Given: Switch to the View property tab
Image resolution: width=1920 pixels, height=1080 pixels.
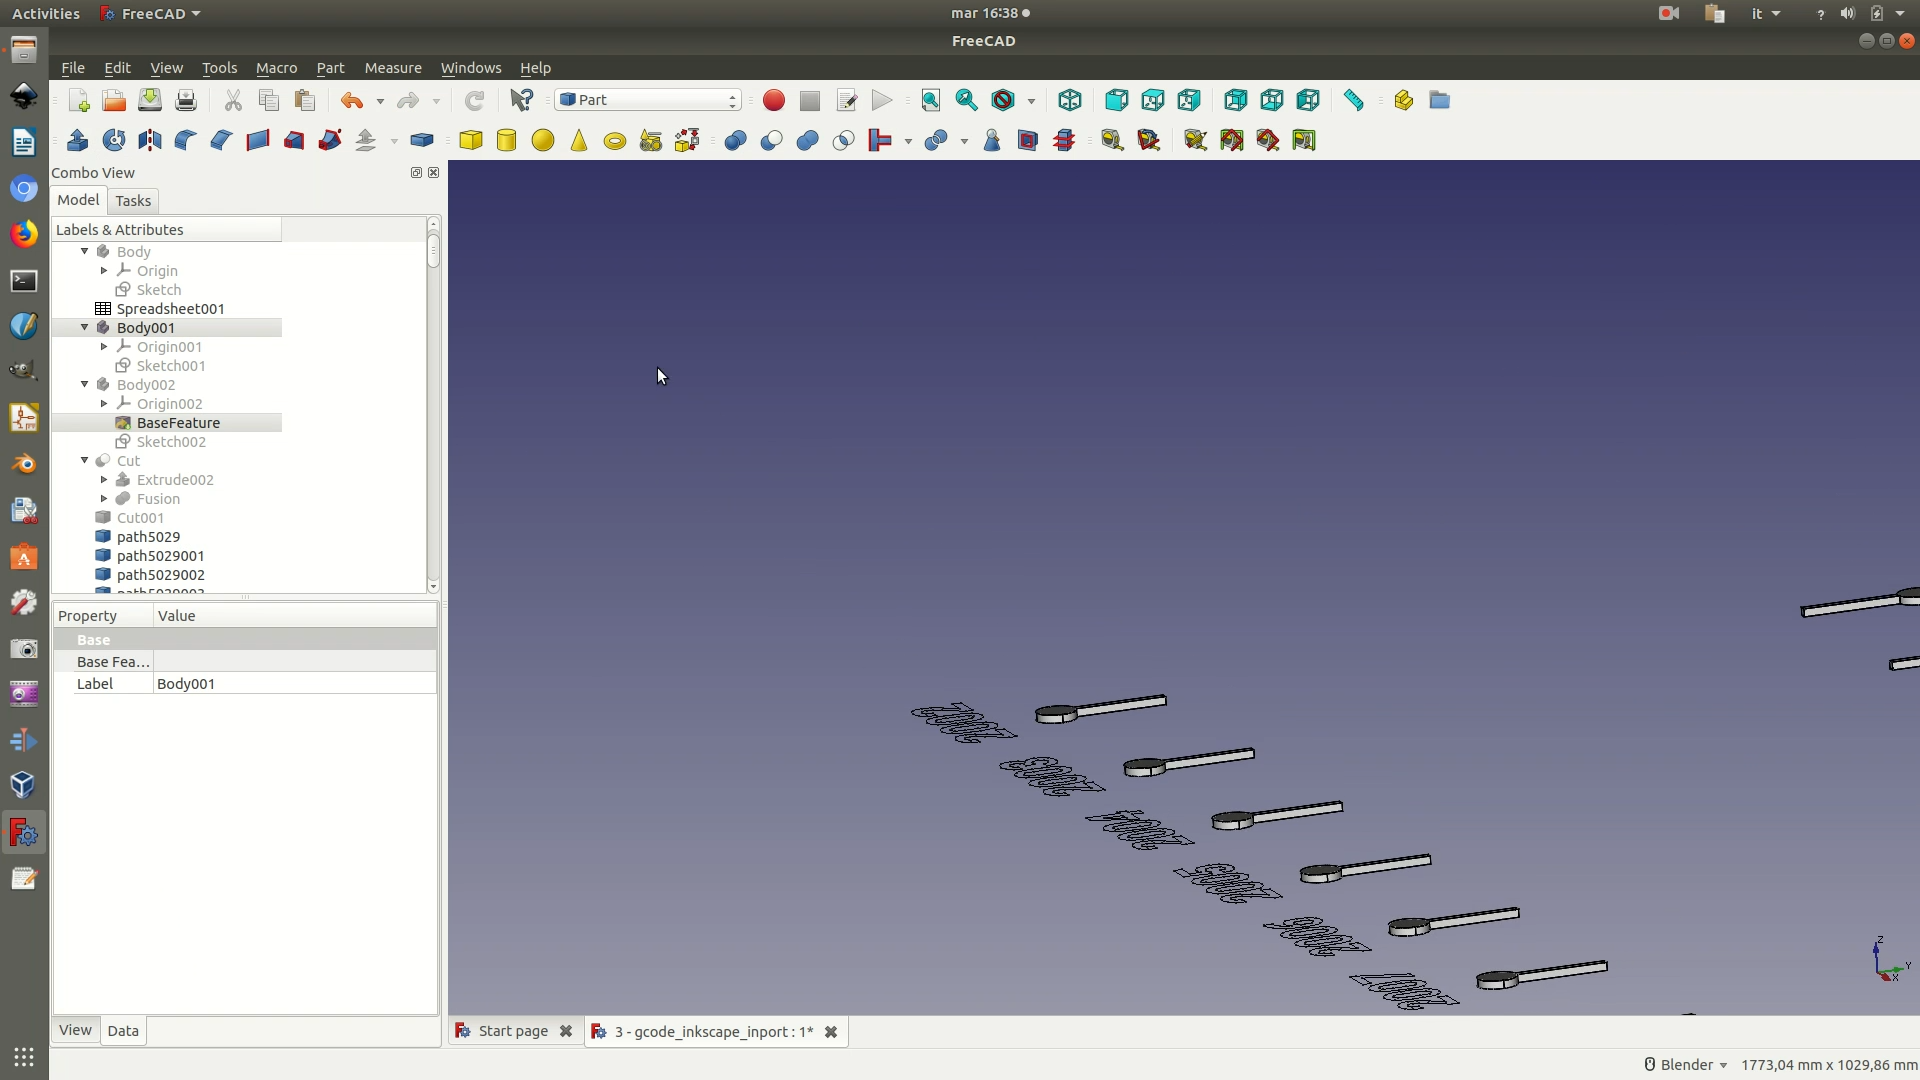Looking at the screenshot, I should coord(75,1030).
